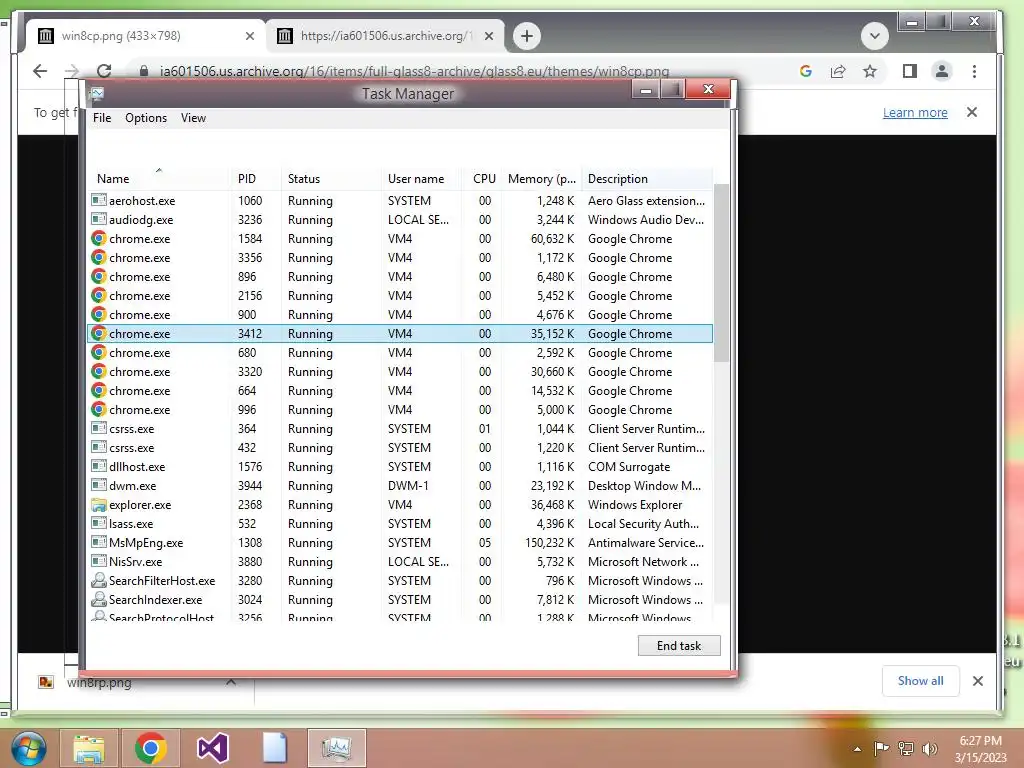Sort processes by the Name column header
Viewport: 1024px width, 768px height.
pos(158,178)
